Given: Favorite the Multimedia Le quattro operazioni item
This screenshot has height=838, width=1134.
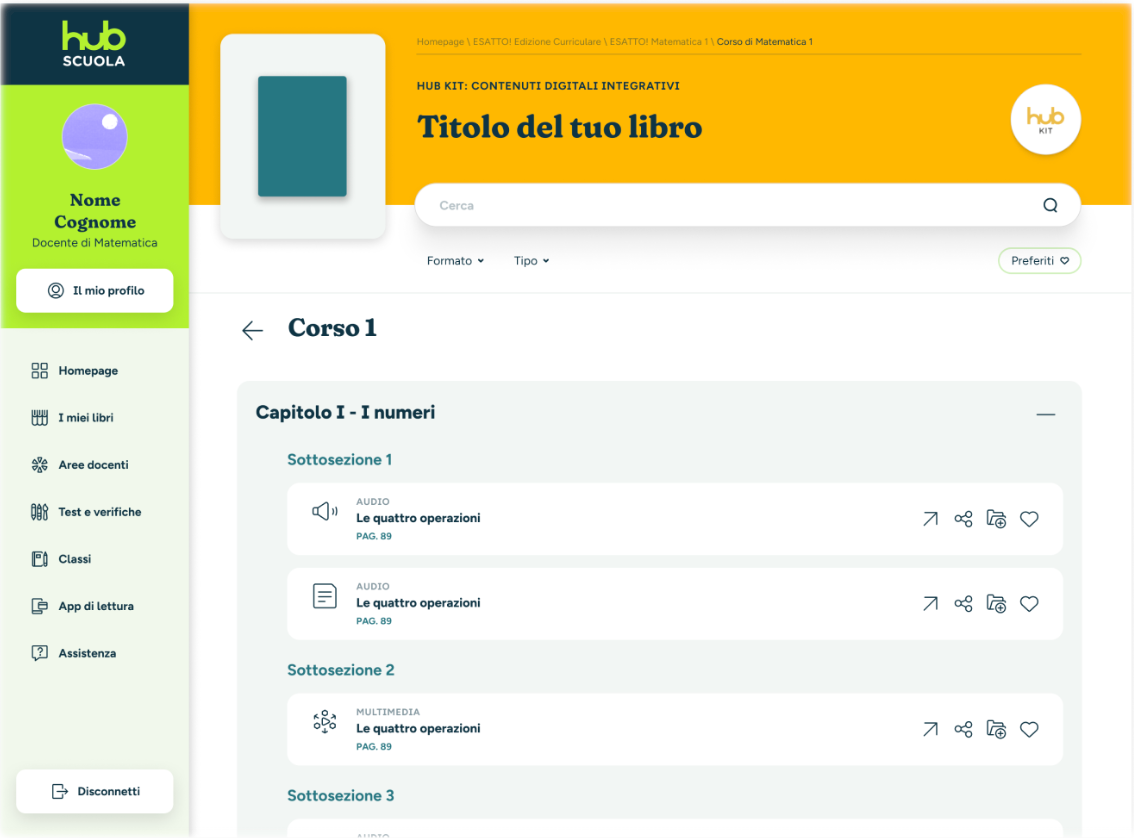Looking at the screenshot, I should click(1029, 730).
